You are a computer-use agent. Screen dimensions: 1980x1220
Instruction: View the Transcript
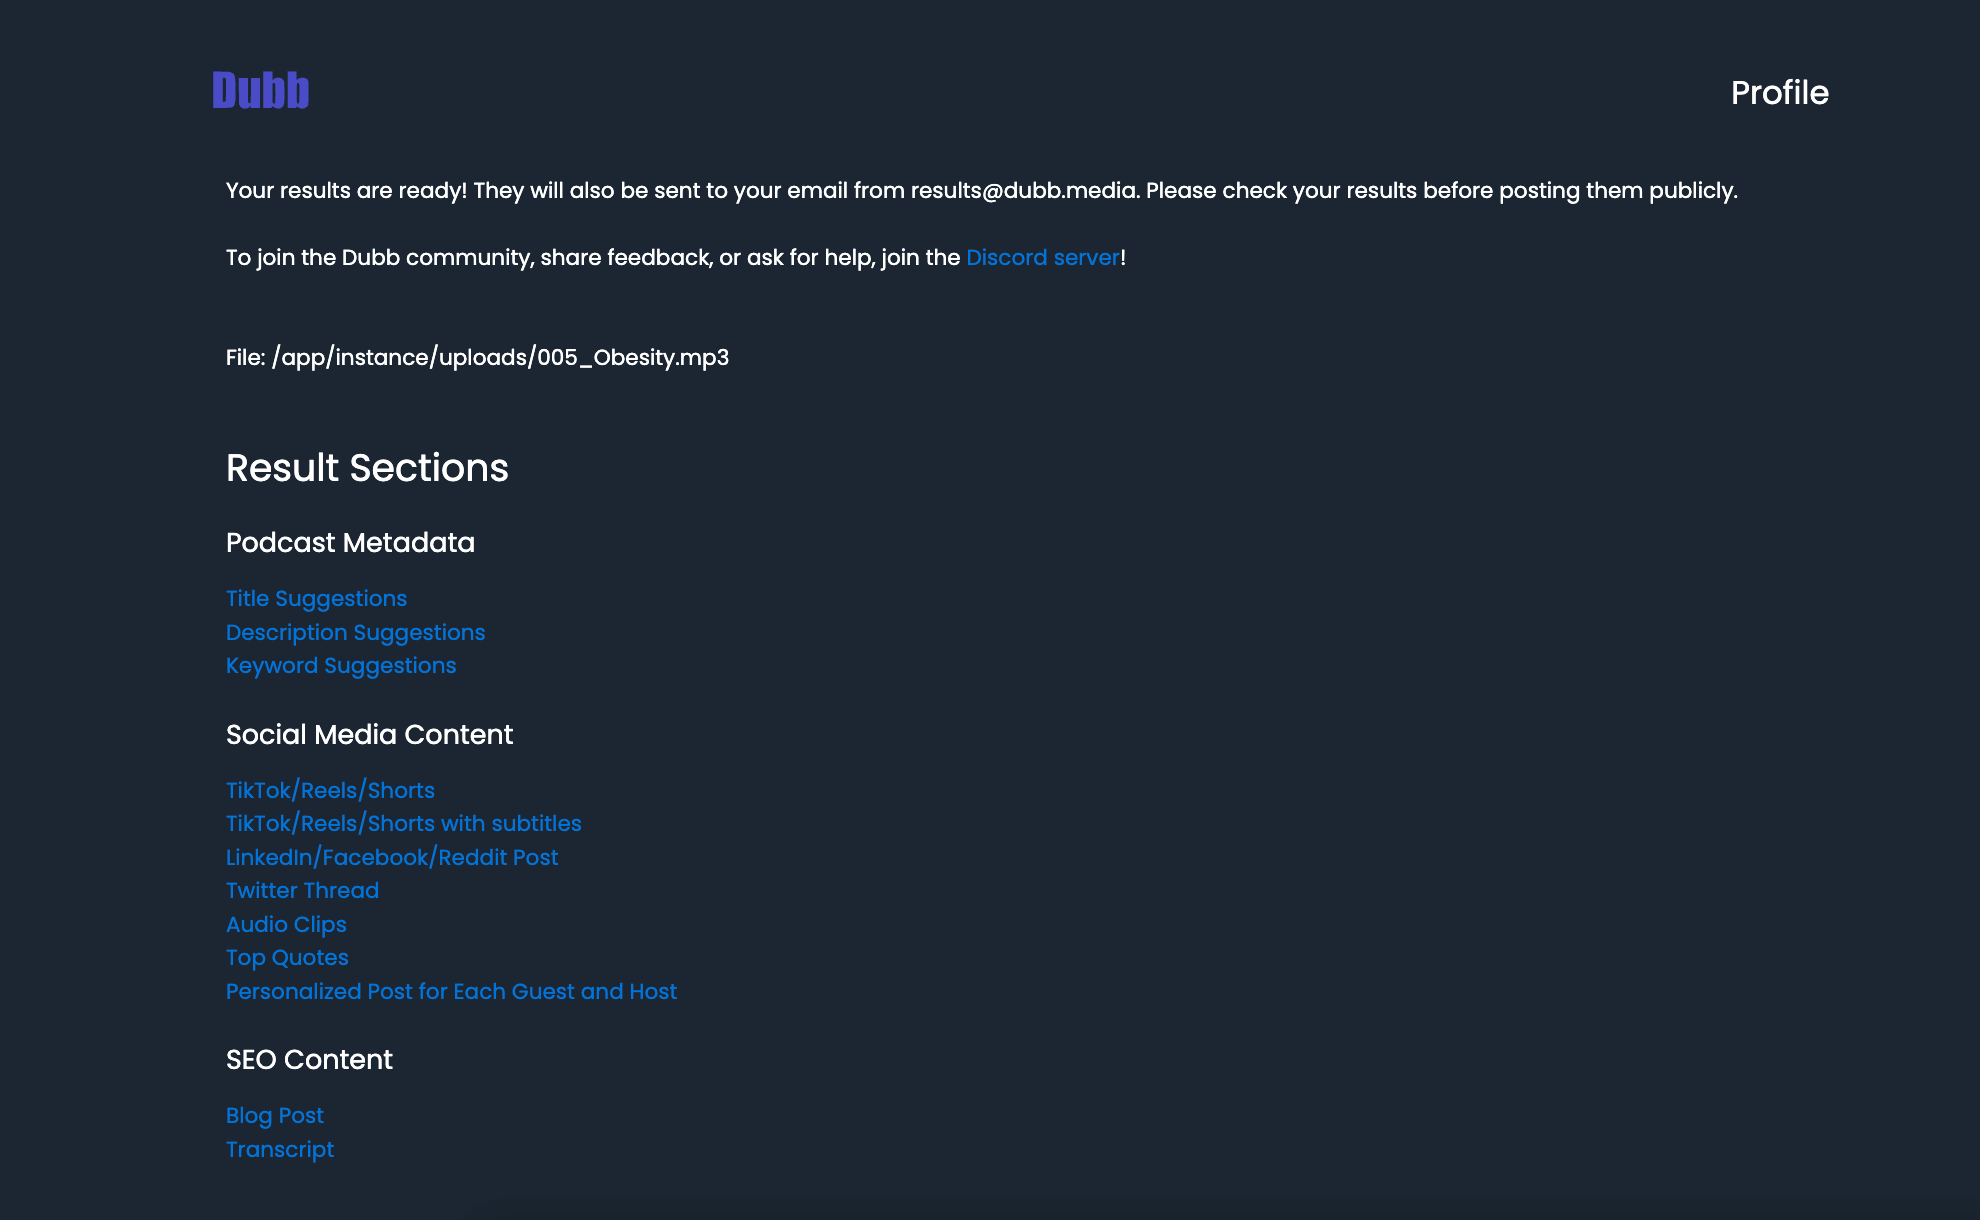pos(280,1149)
